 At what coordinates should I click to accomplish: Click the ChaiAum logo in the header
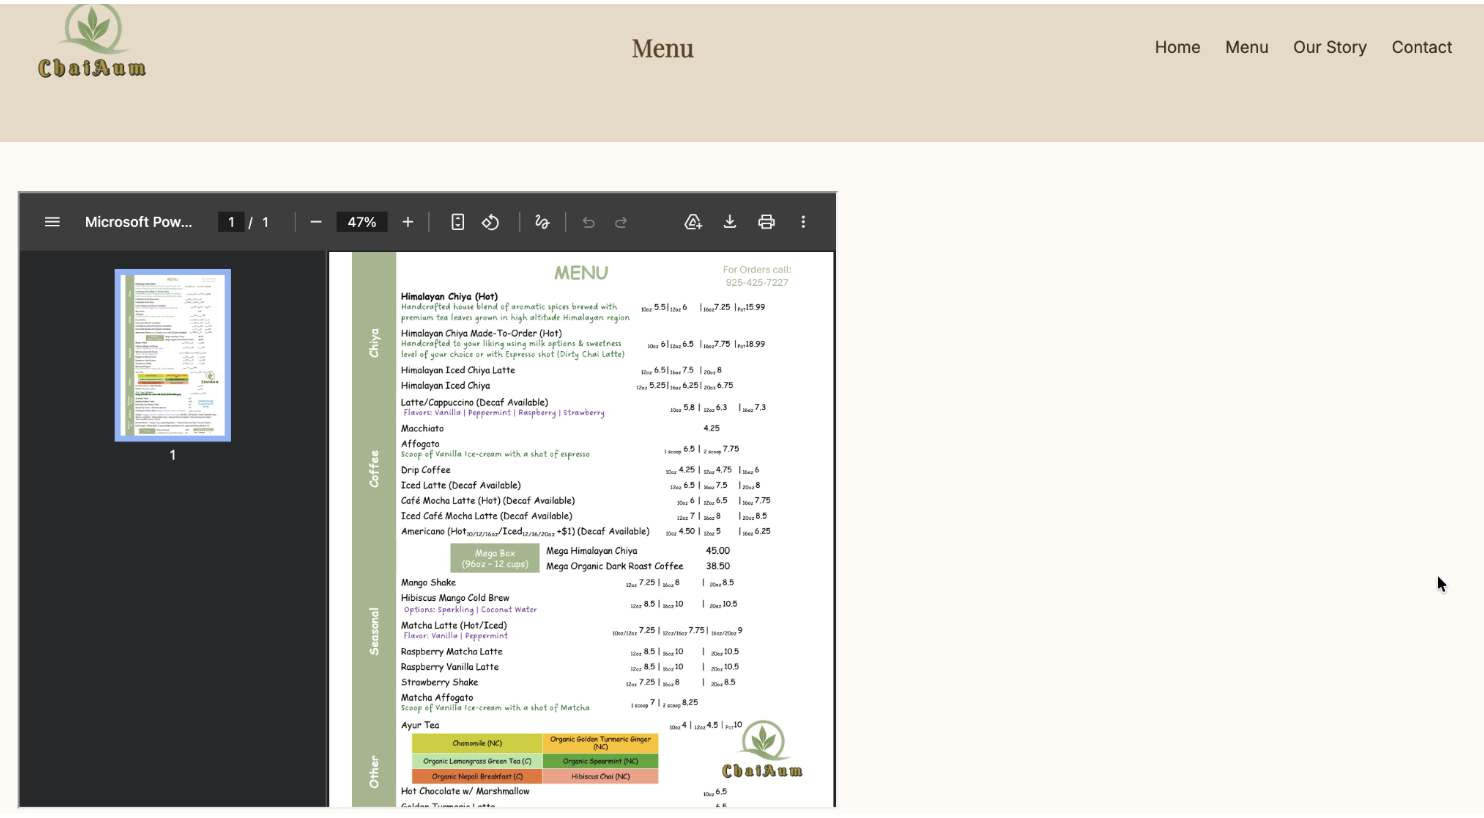pyautogui.click(x=92, y=42)
